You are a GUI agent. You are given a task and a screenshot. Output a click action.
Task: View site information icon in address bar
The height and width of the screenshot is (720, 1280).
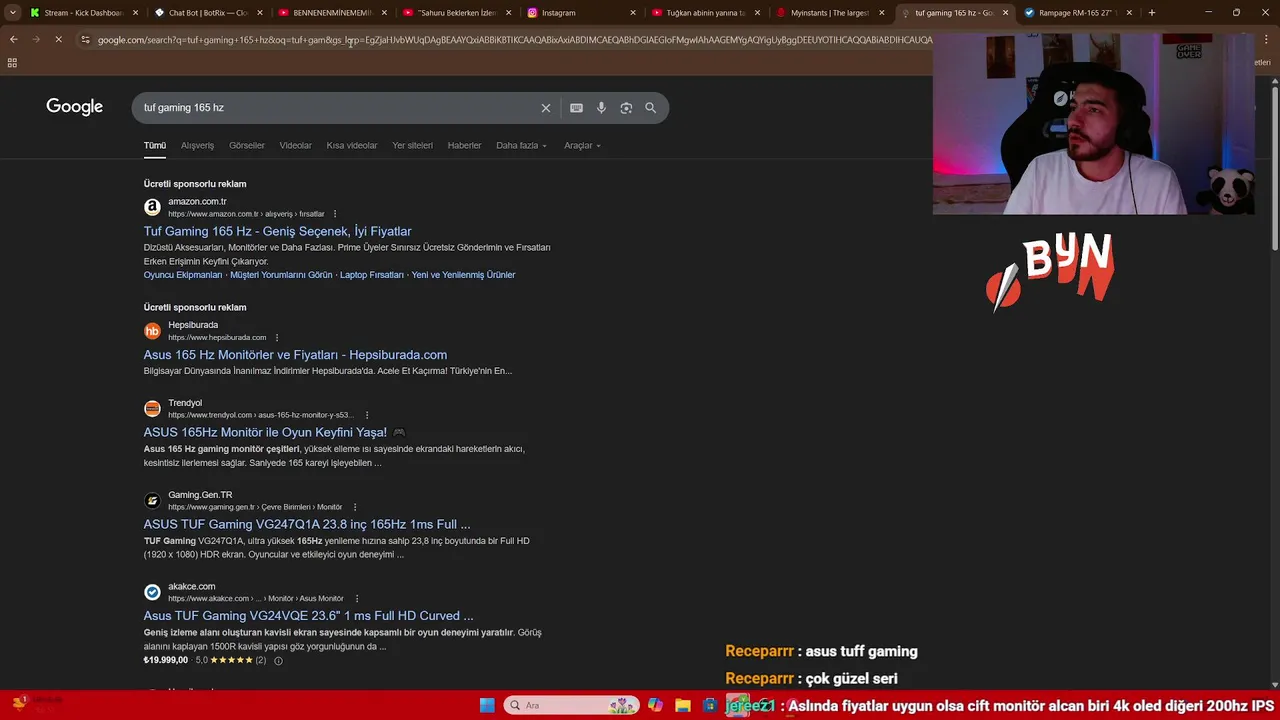point(85,40)
